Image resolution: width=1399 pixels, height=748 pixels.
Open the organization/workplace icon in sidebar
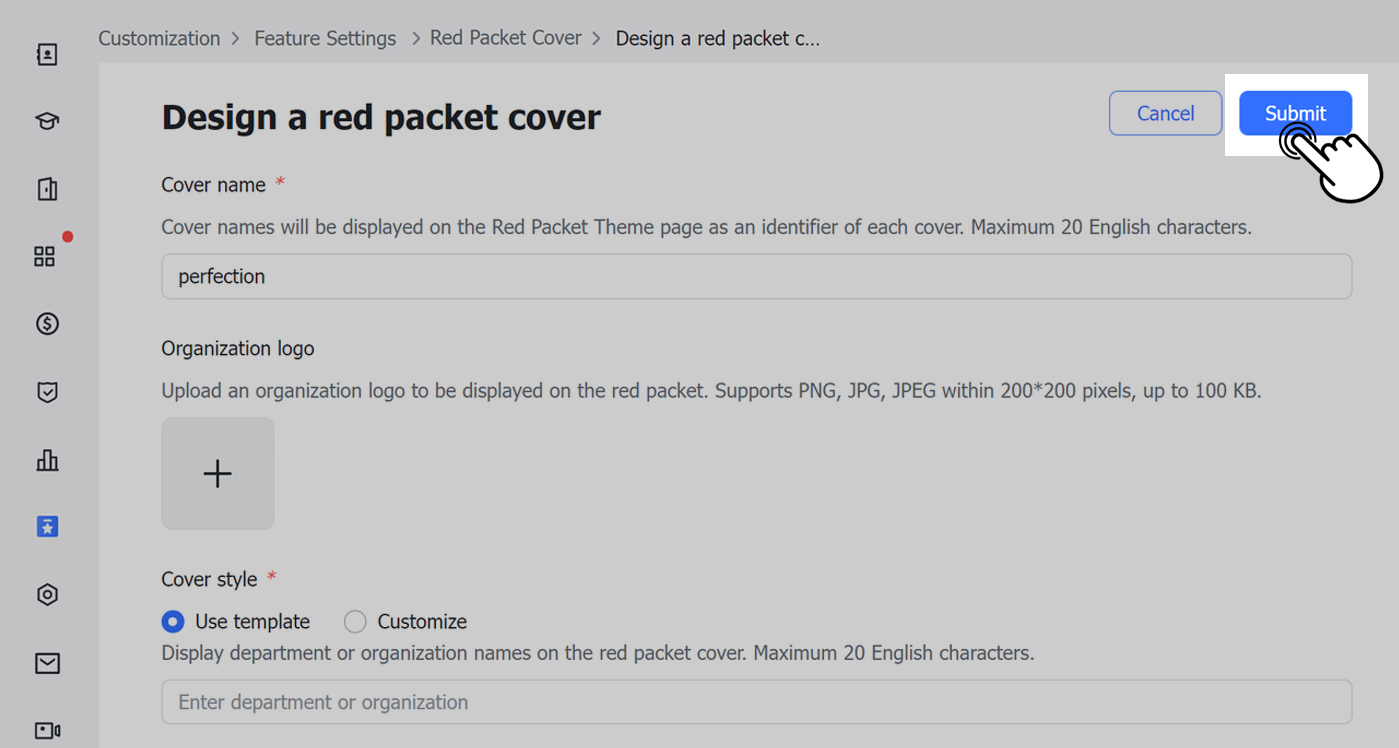coord(46,188)
